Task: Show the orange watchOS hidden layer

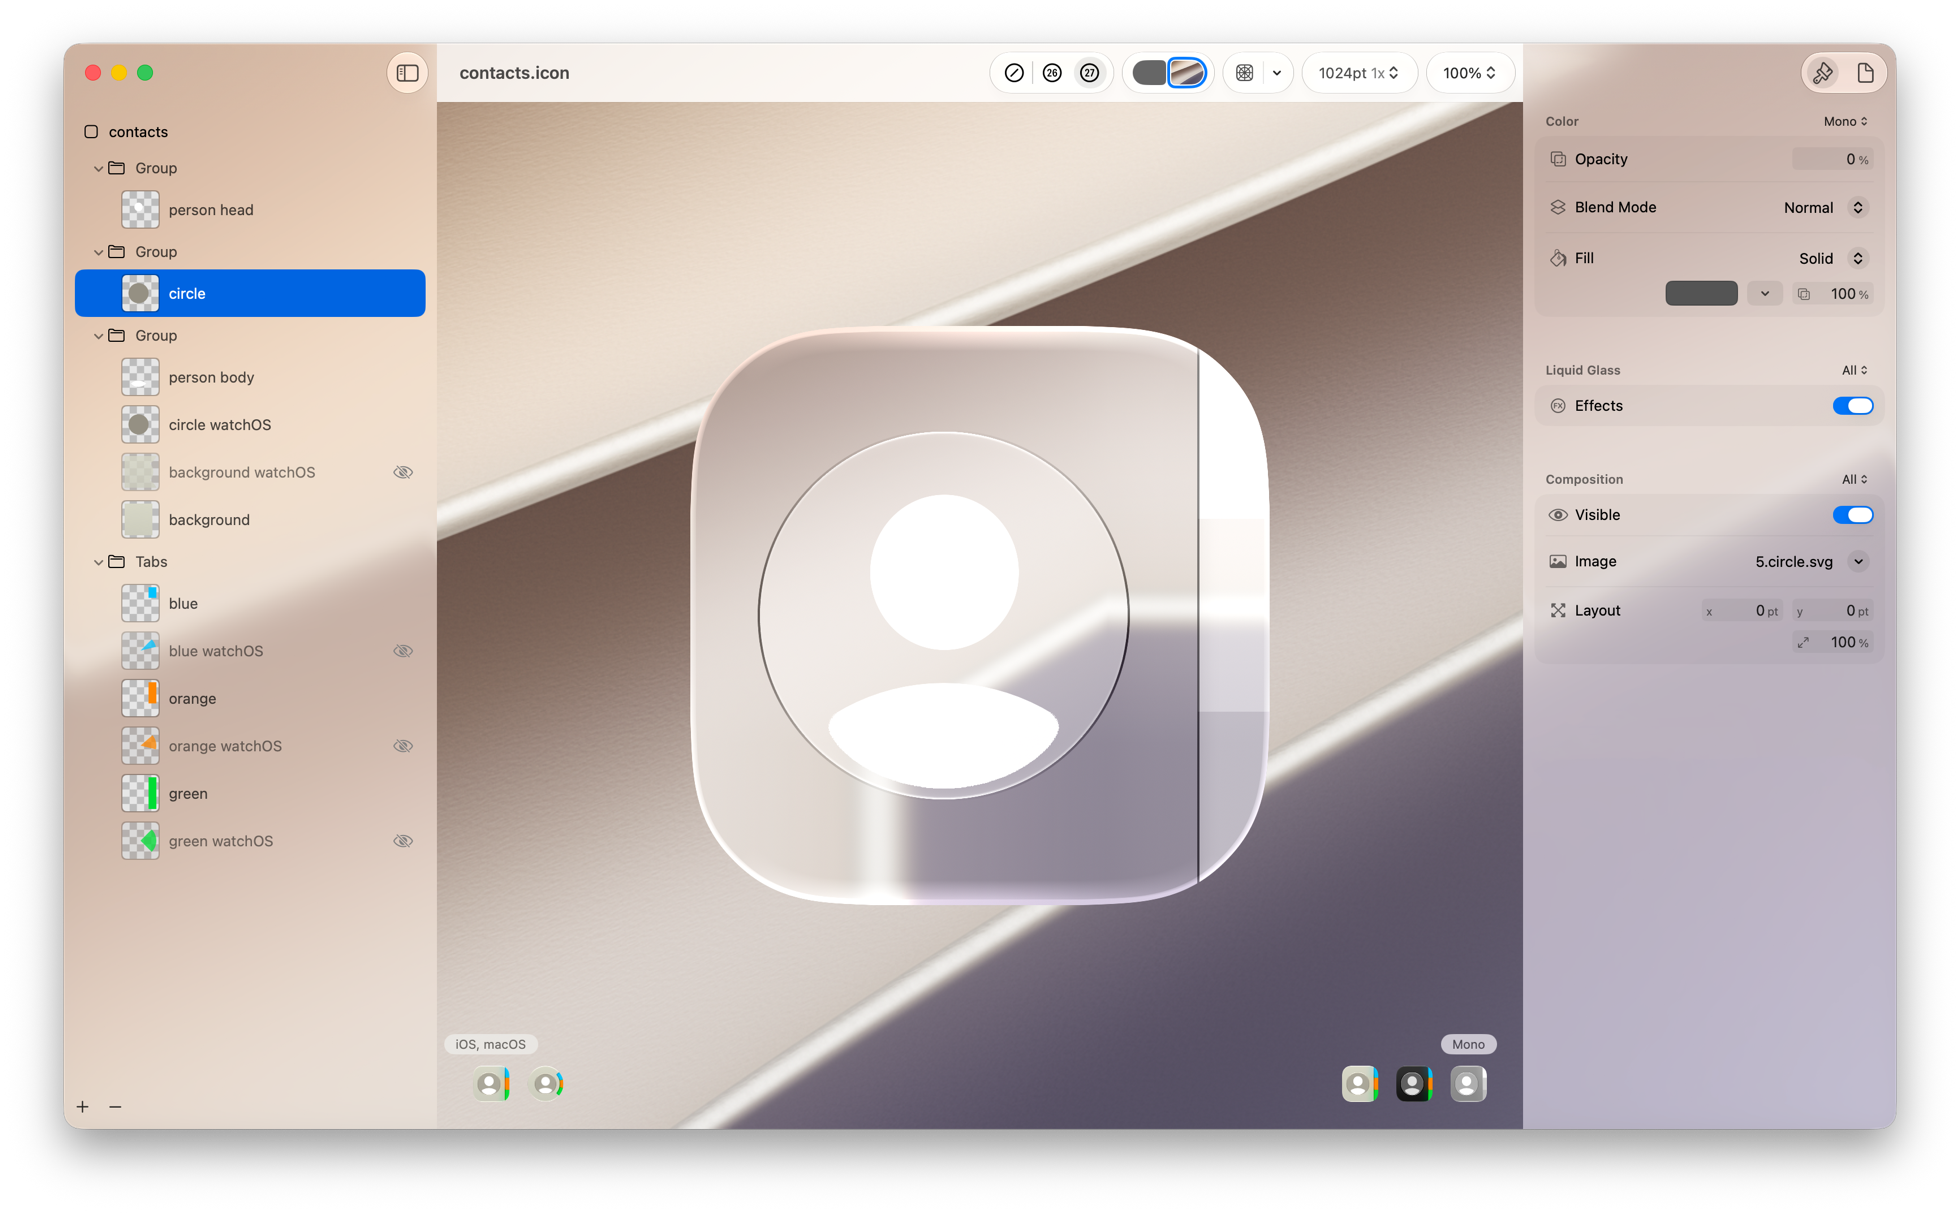Action: (x=403, y=746)
